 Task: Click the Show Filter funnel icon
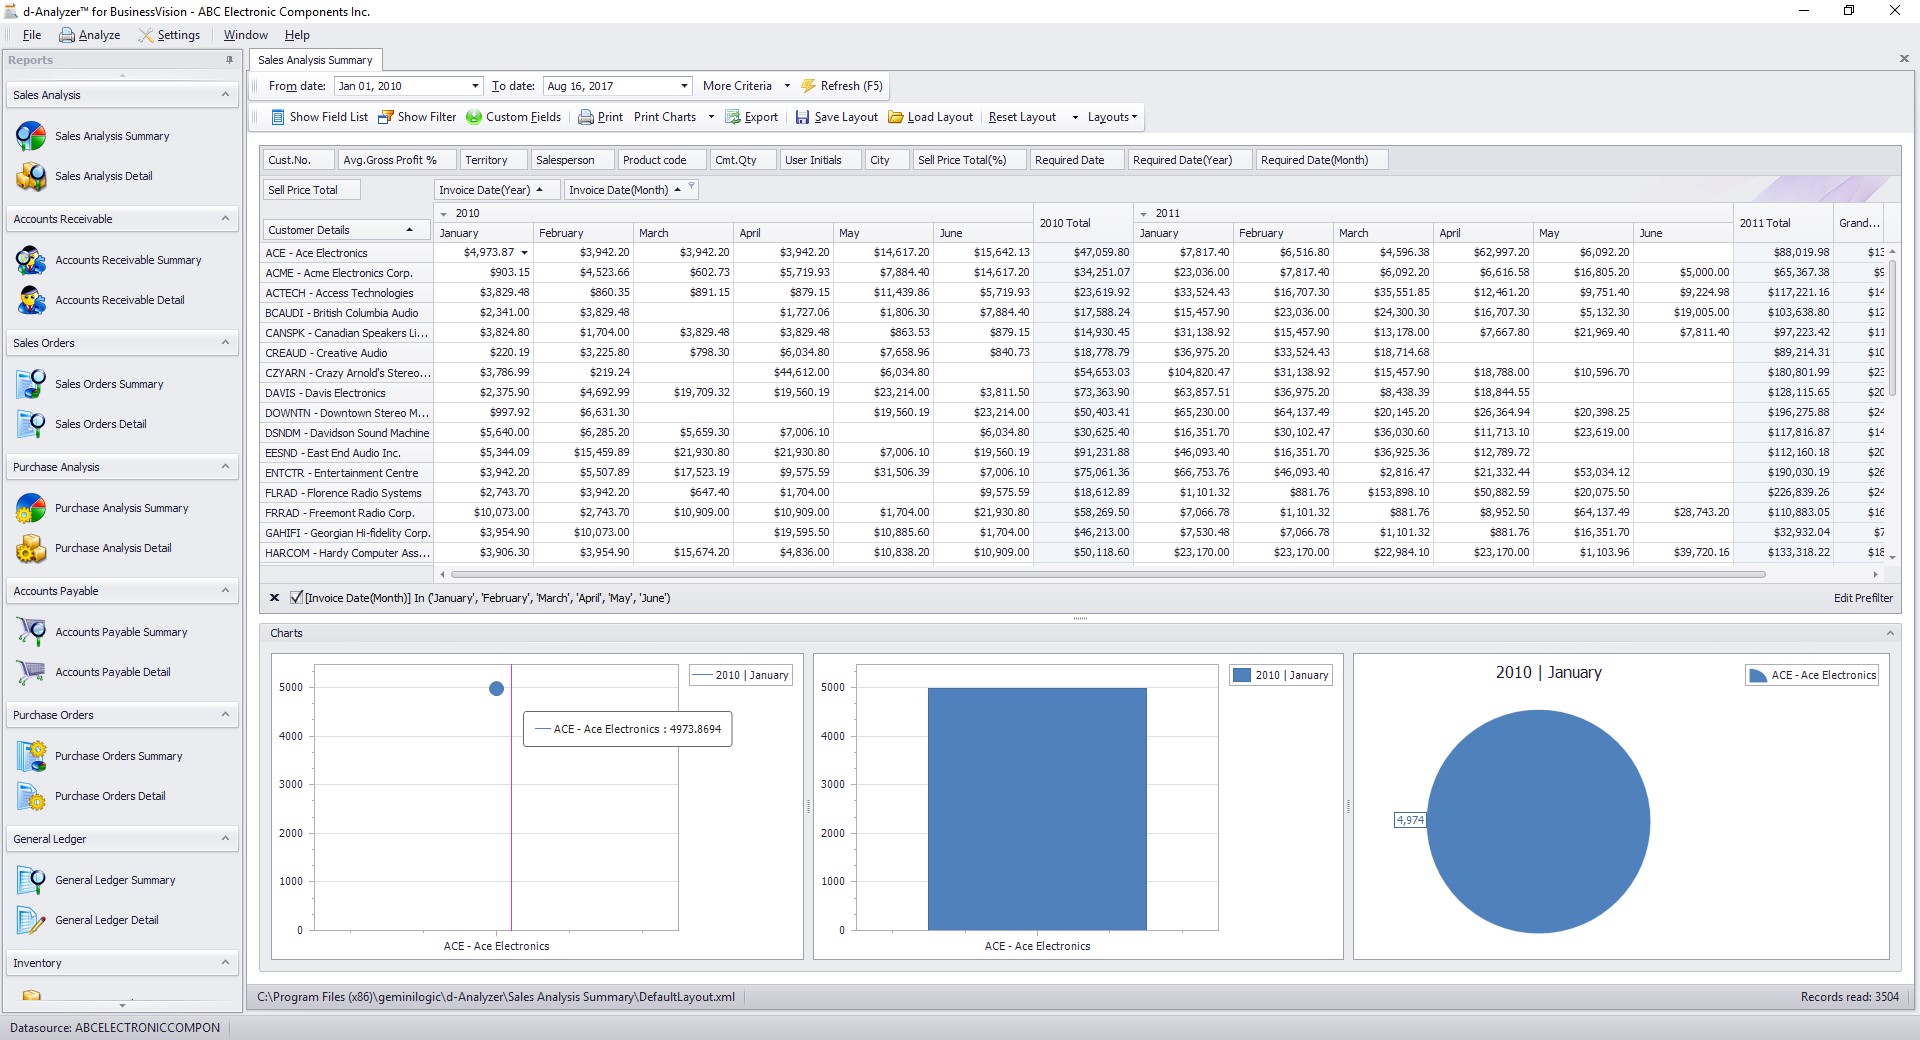pos(384,117)
